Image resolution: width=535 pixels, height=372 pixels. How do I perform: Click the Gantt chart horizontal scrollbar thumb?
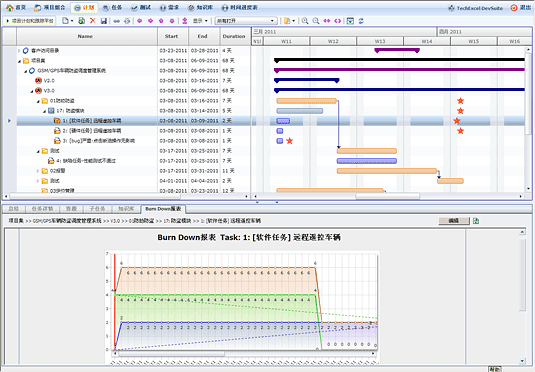388,196
